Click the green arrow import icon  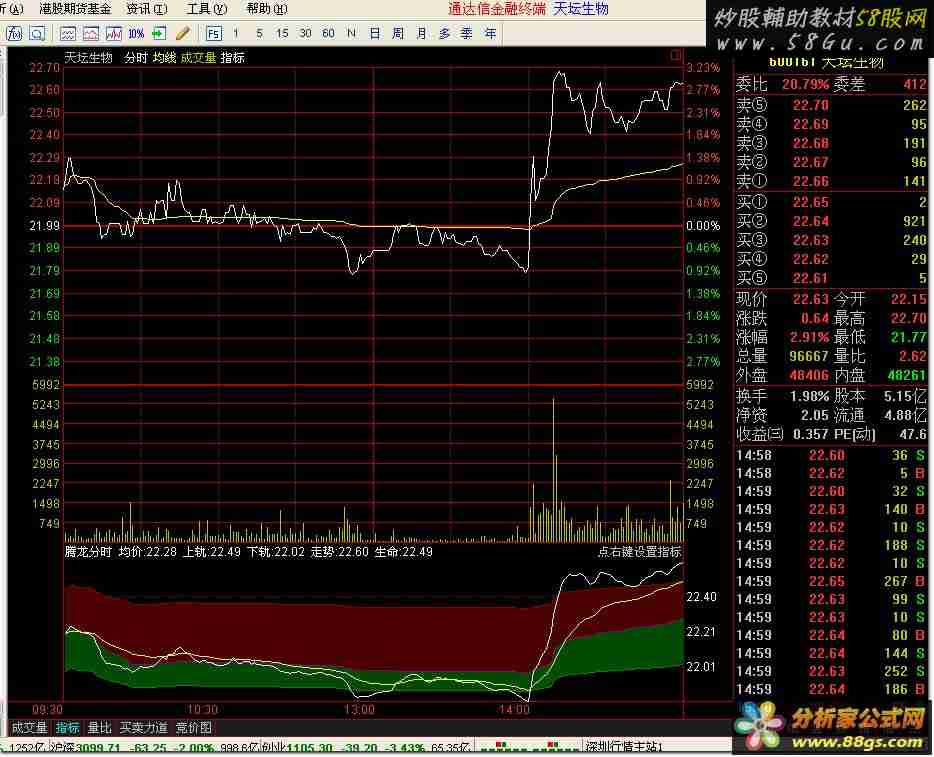(x=159, y=33)
